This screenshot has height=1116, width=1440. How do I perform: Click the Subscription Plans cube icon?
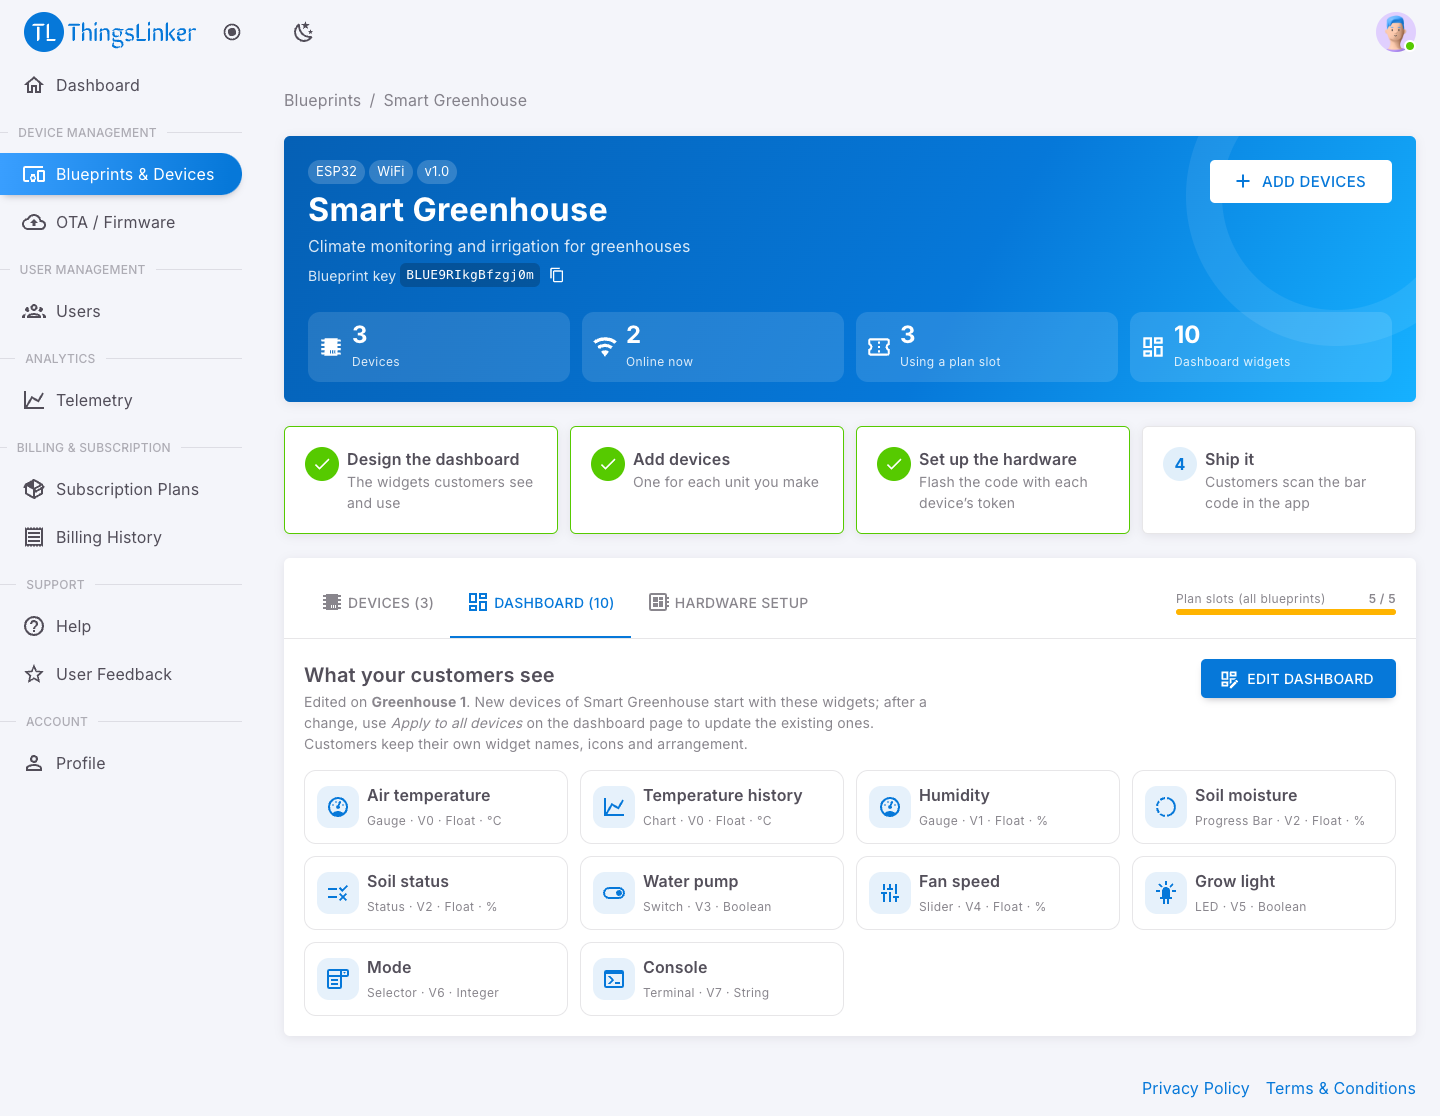tap(34, 489)
